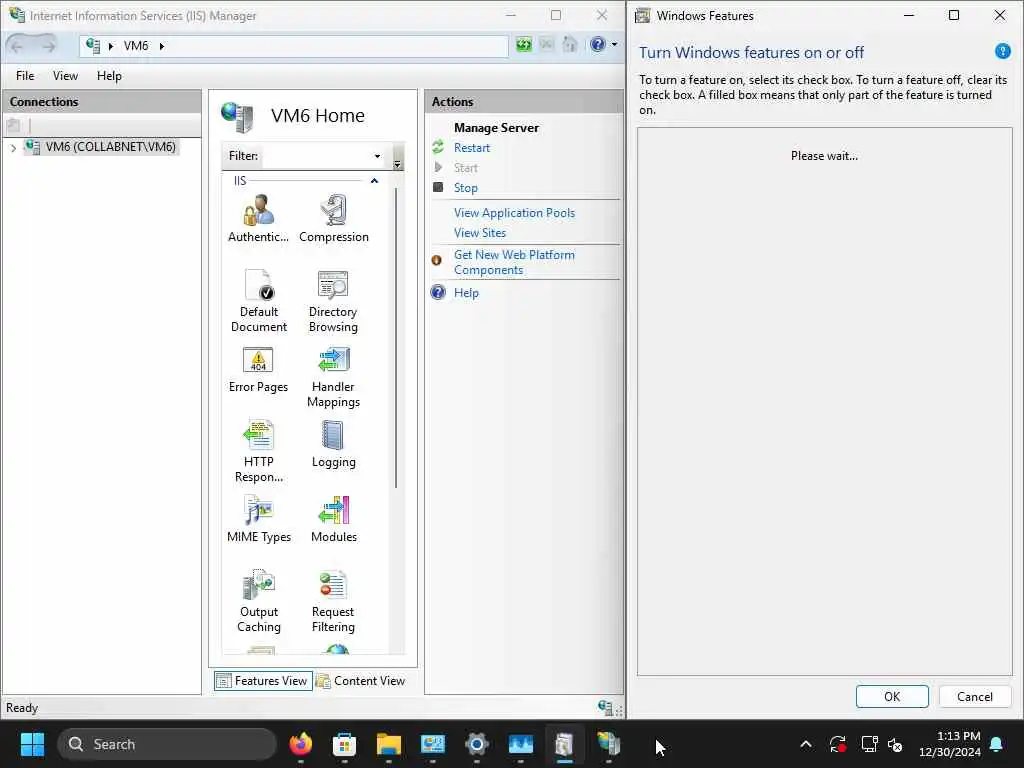Image resolution: width=1024 pixels, height=768 pixels.
Task: Open the Default Document feature
Action: pyautogui.click(x=259, y=301)
